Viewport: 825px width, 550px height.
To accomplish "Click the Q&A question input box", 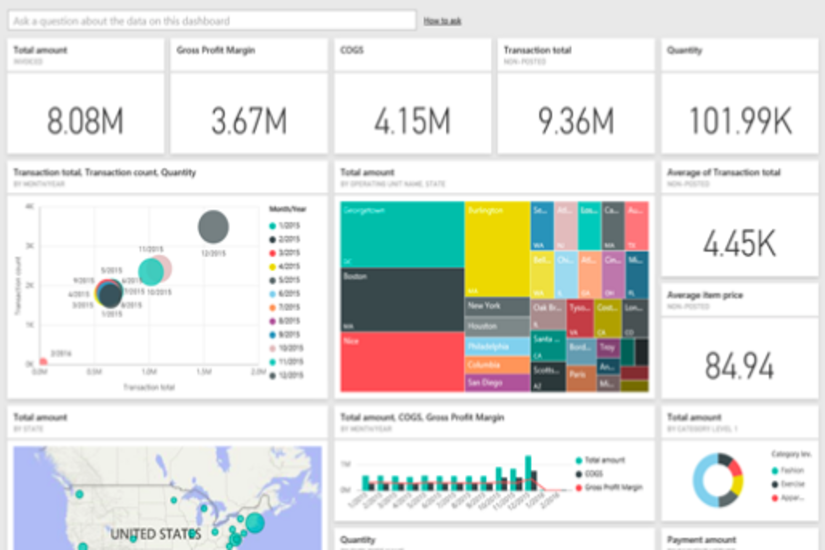I will (212, 21).
